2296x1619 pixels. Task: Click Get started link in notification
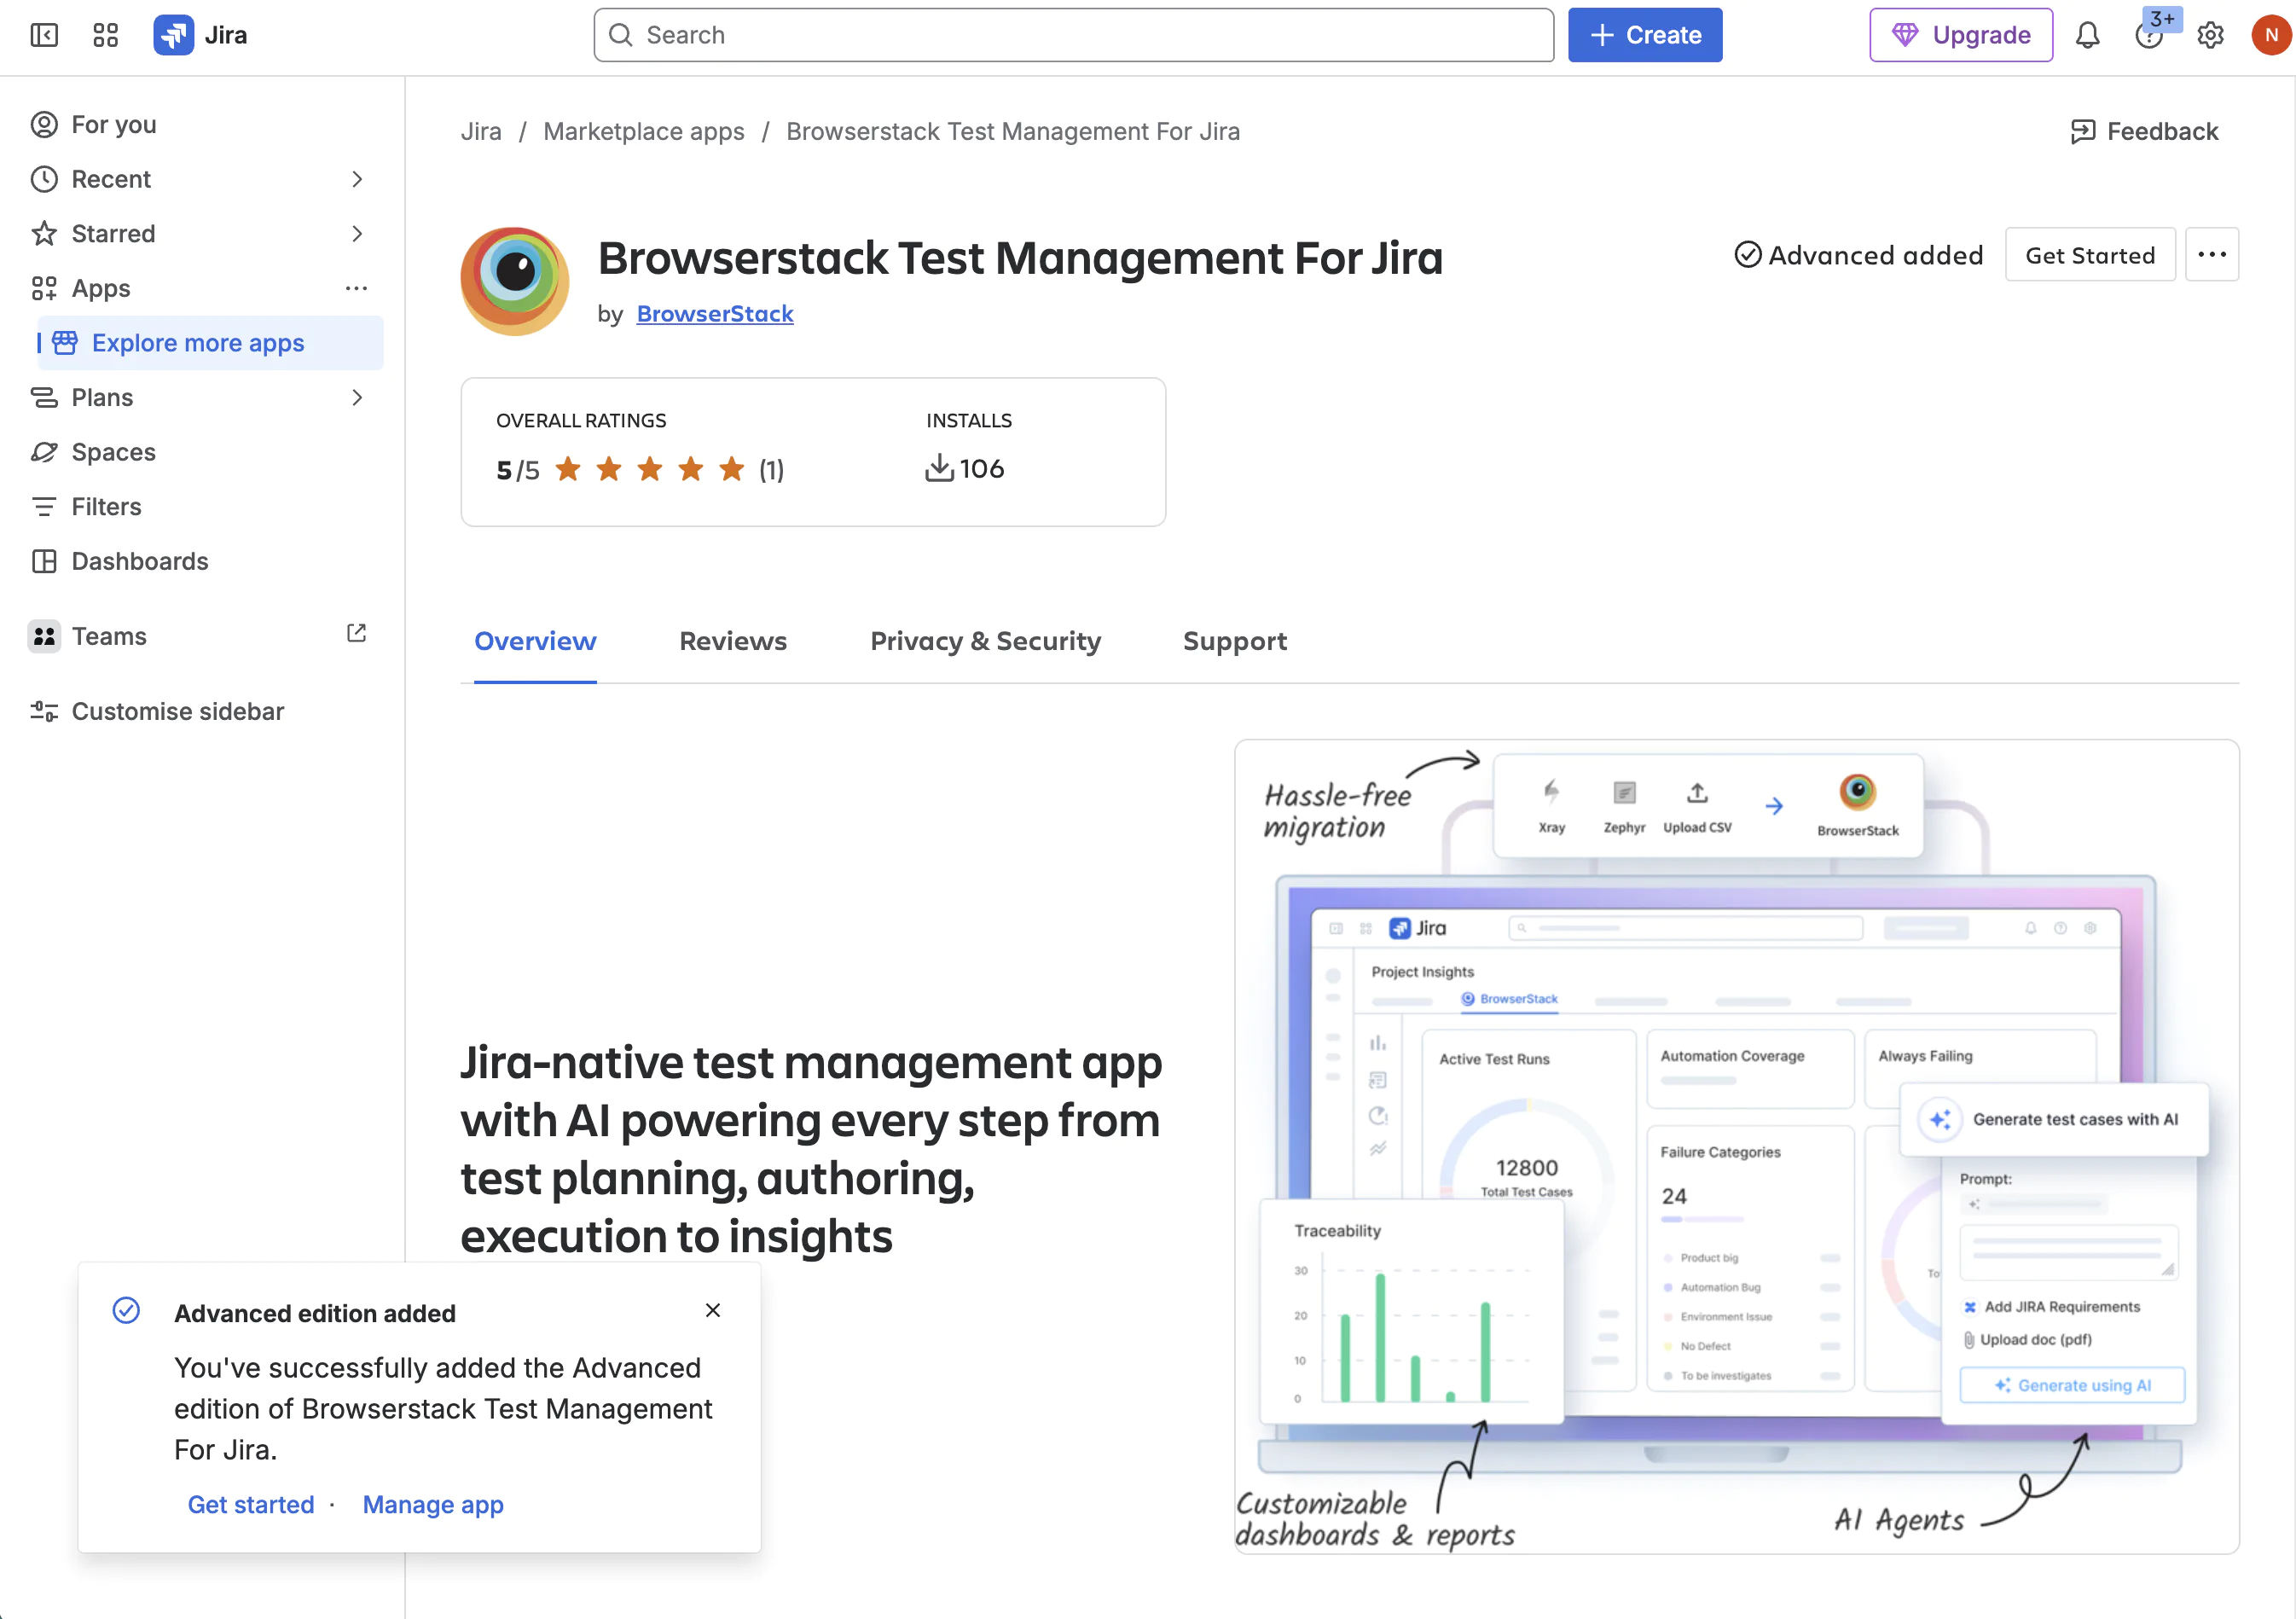pyautogui.click(x=251, y=1504)
